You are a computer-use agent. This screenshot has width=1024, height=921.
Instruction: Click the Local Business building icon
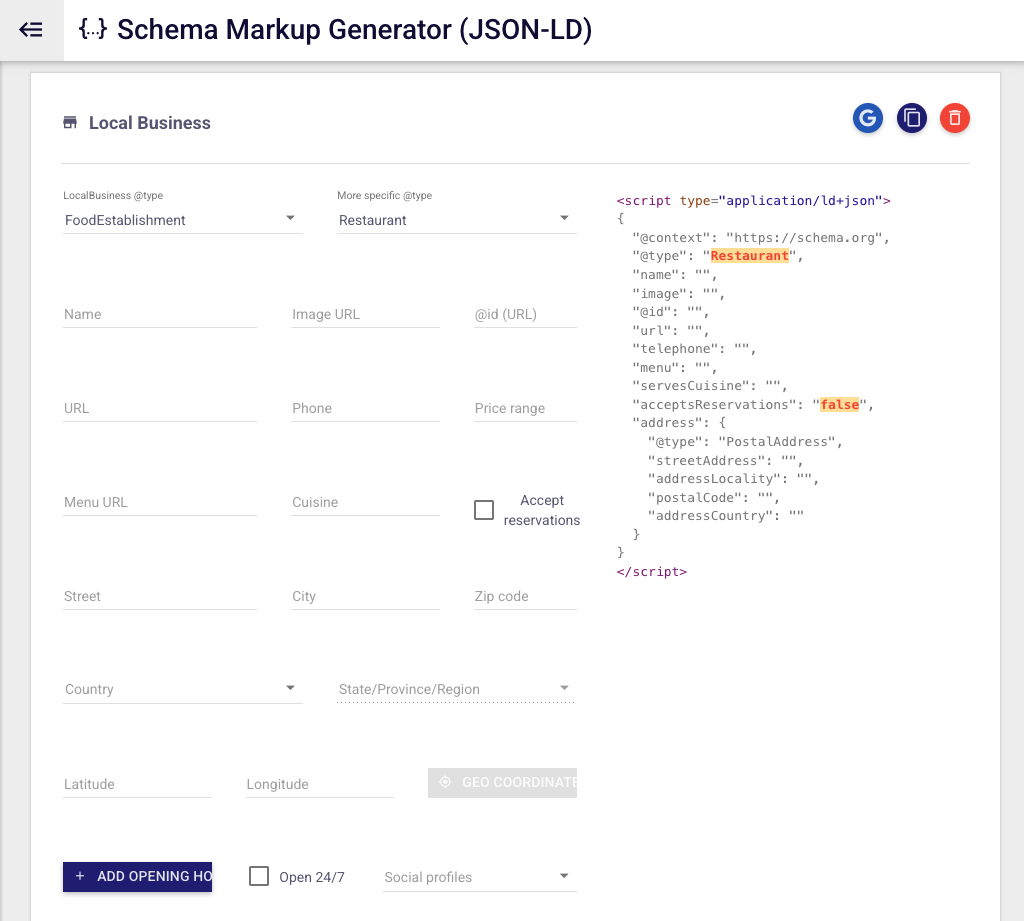tap(70, 121)
